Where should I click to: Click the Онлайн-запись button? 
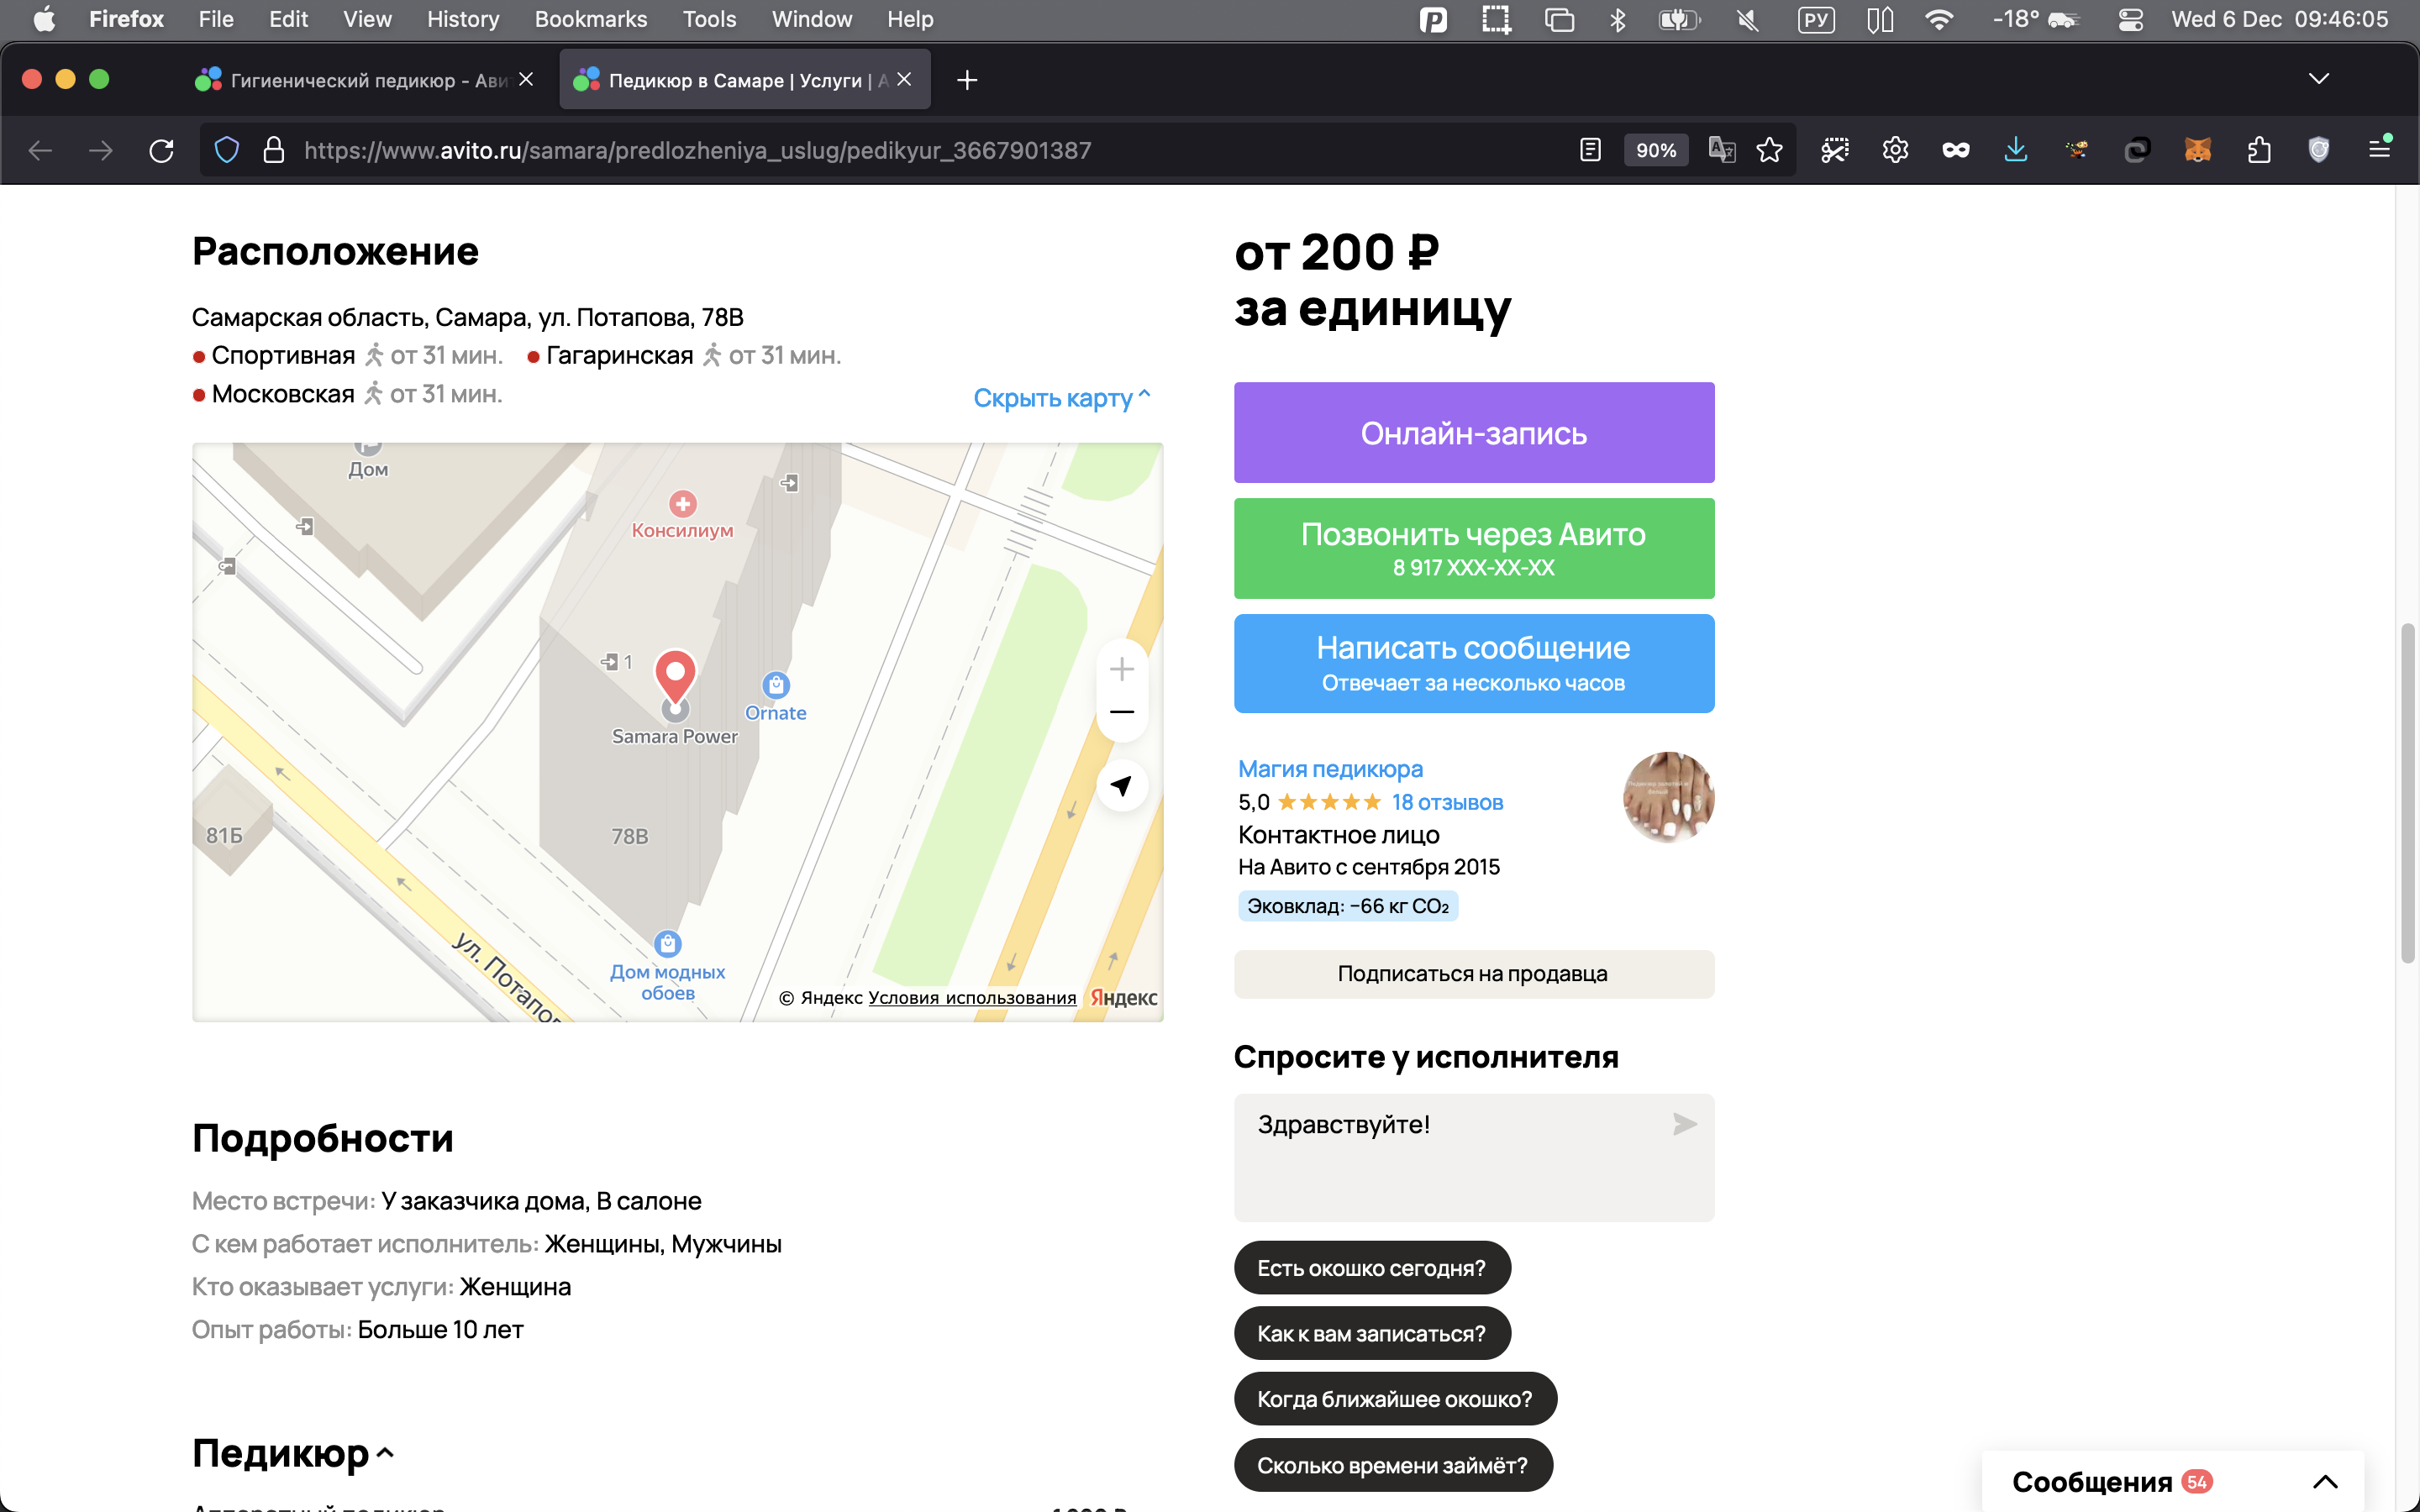pyautogui.click(x=1473, y=433)
